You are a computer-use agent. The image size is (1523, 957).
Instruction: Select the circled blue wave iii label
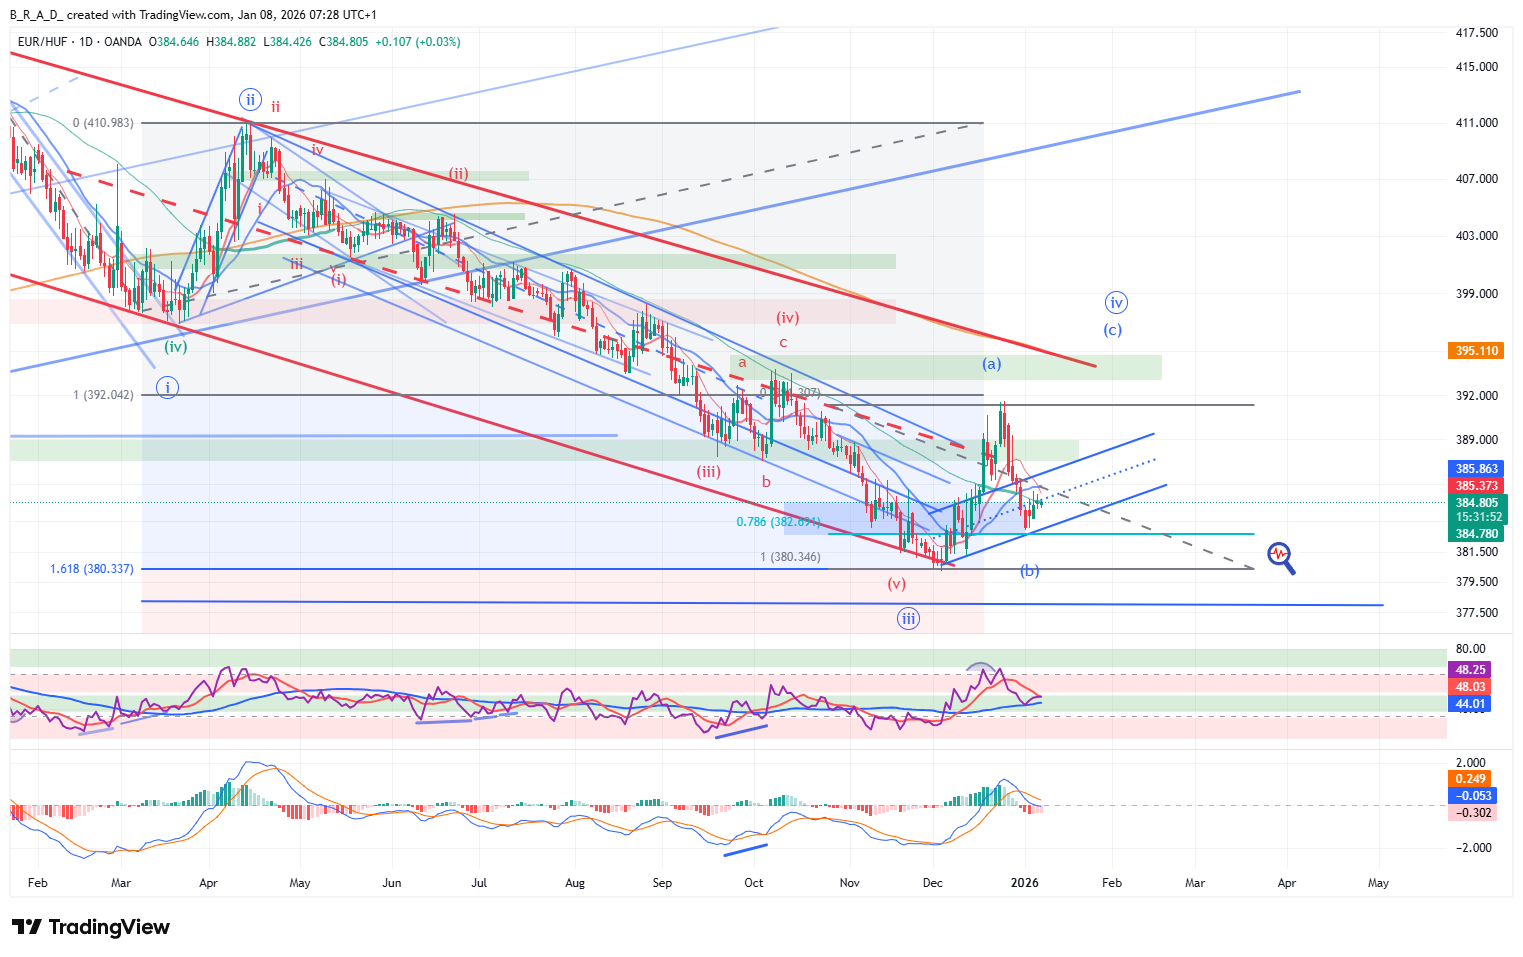pyautogui.click(x=908, y=618)
